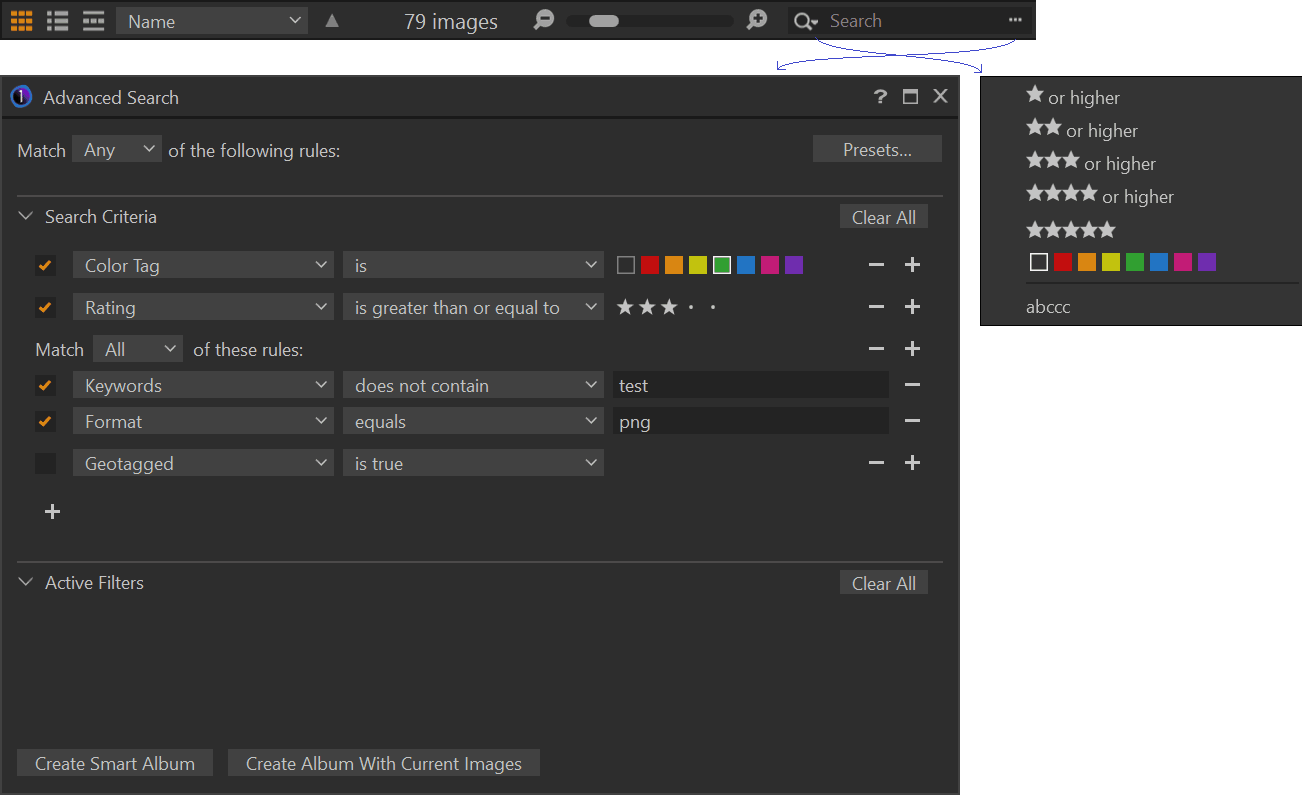The image size is (1302, 795).
Task: Open the search options magnifier dropdown
Action: (805, 21)
